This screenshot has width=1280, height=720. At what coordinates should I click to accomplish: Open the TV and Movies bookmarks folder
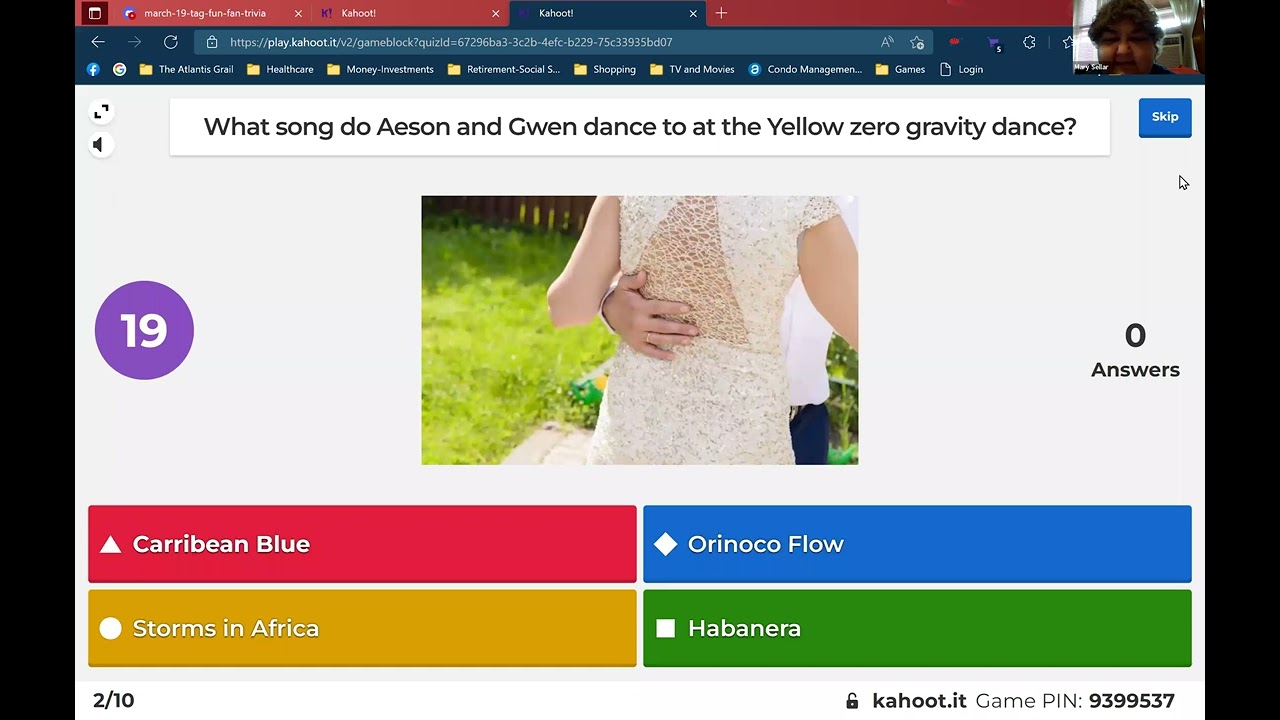point(691,69)
